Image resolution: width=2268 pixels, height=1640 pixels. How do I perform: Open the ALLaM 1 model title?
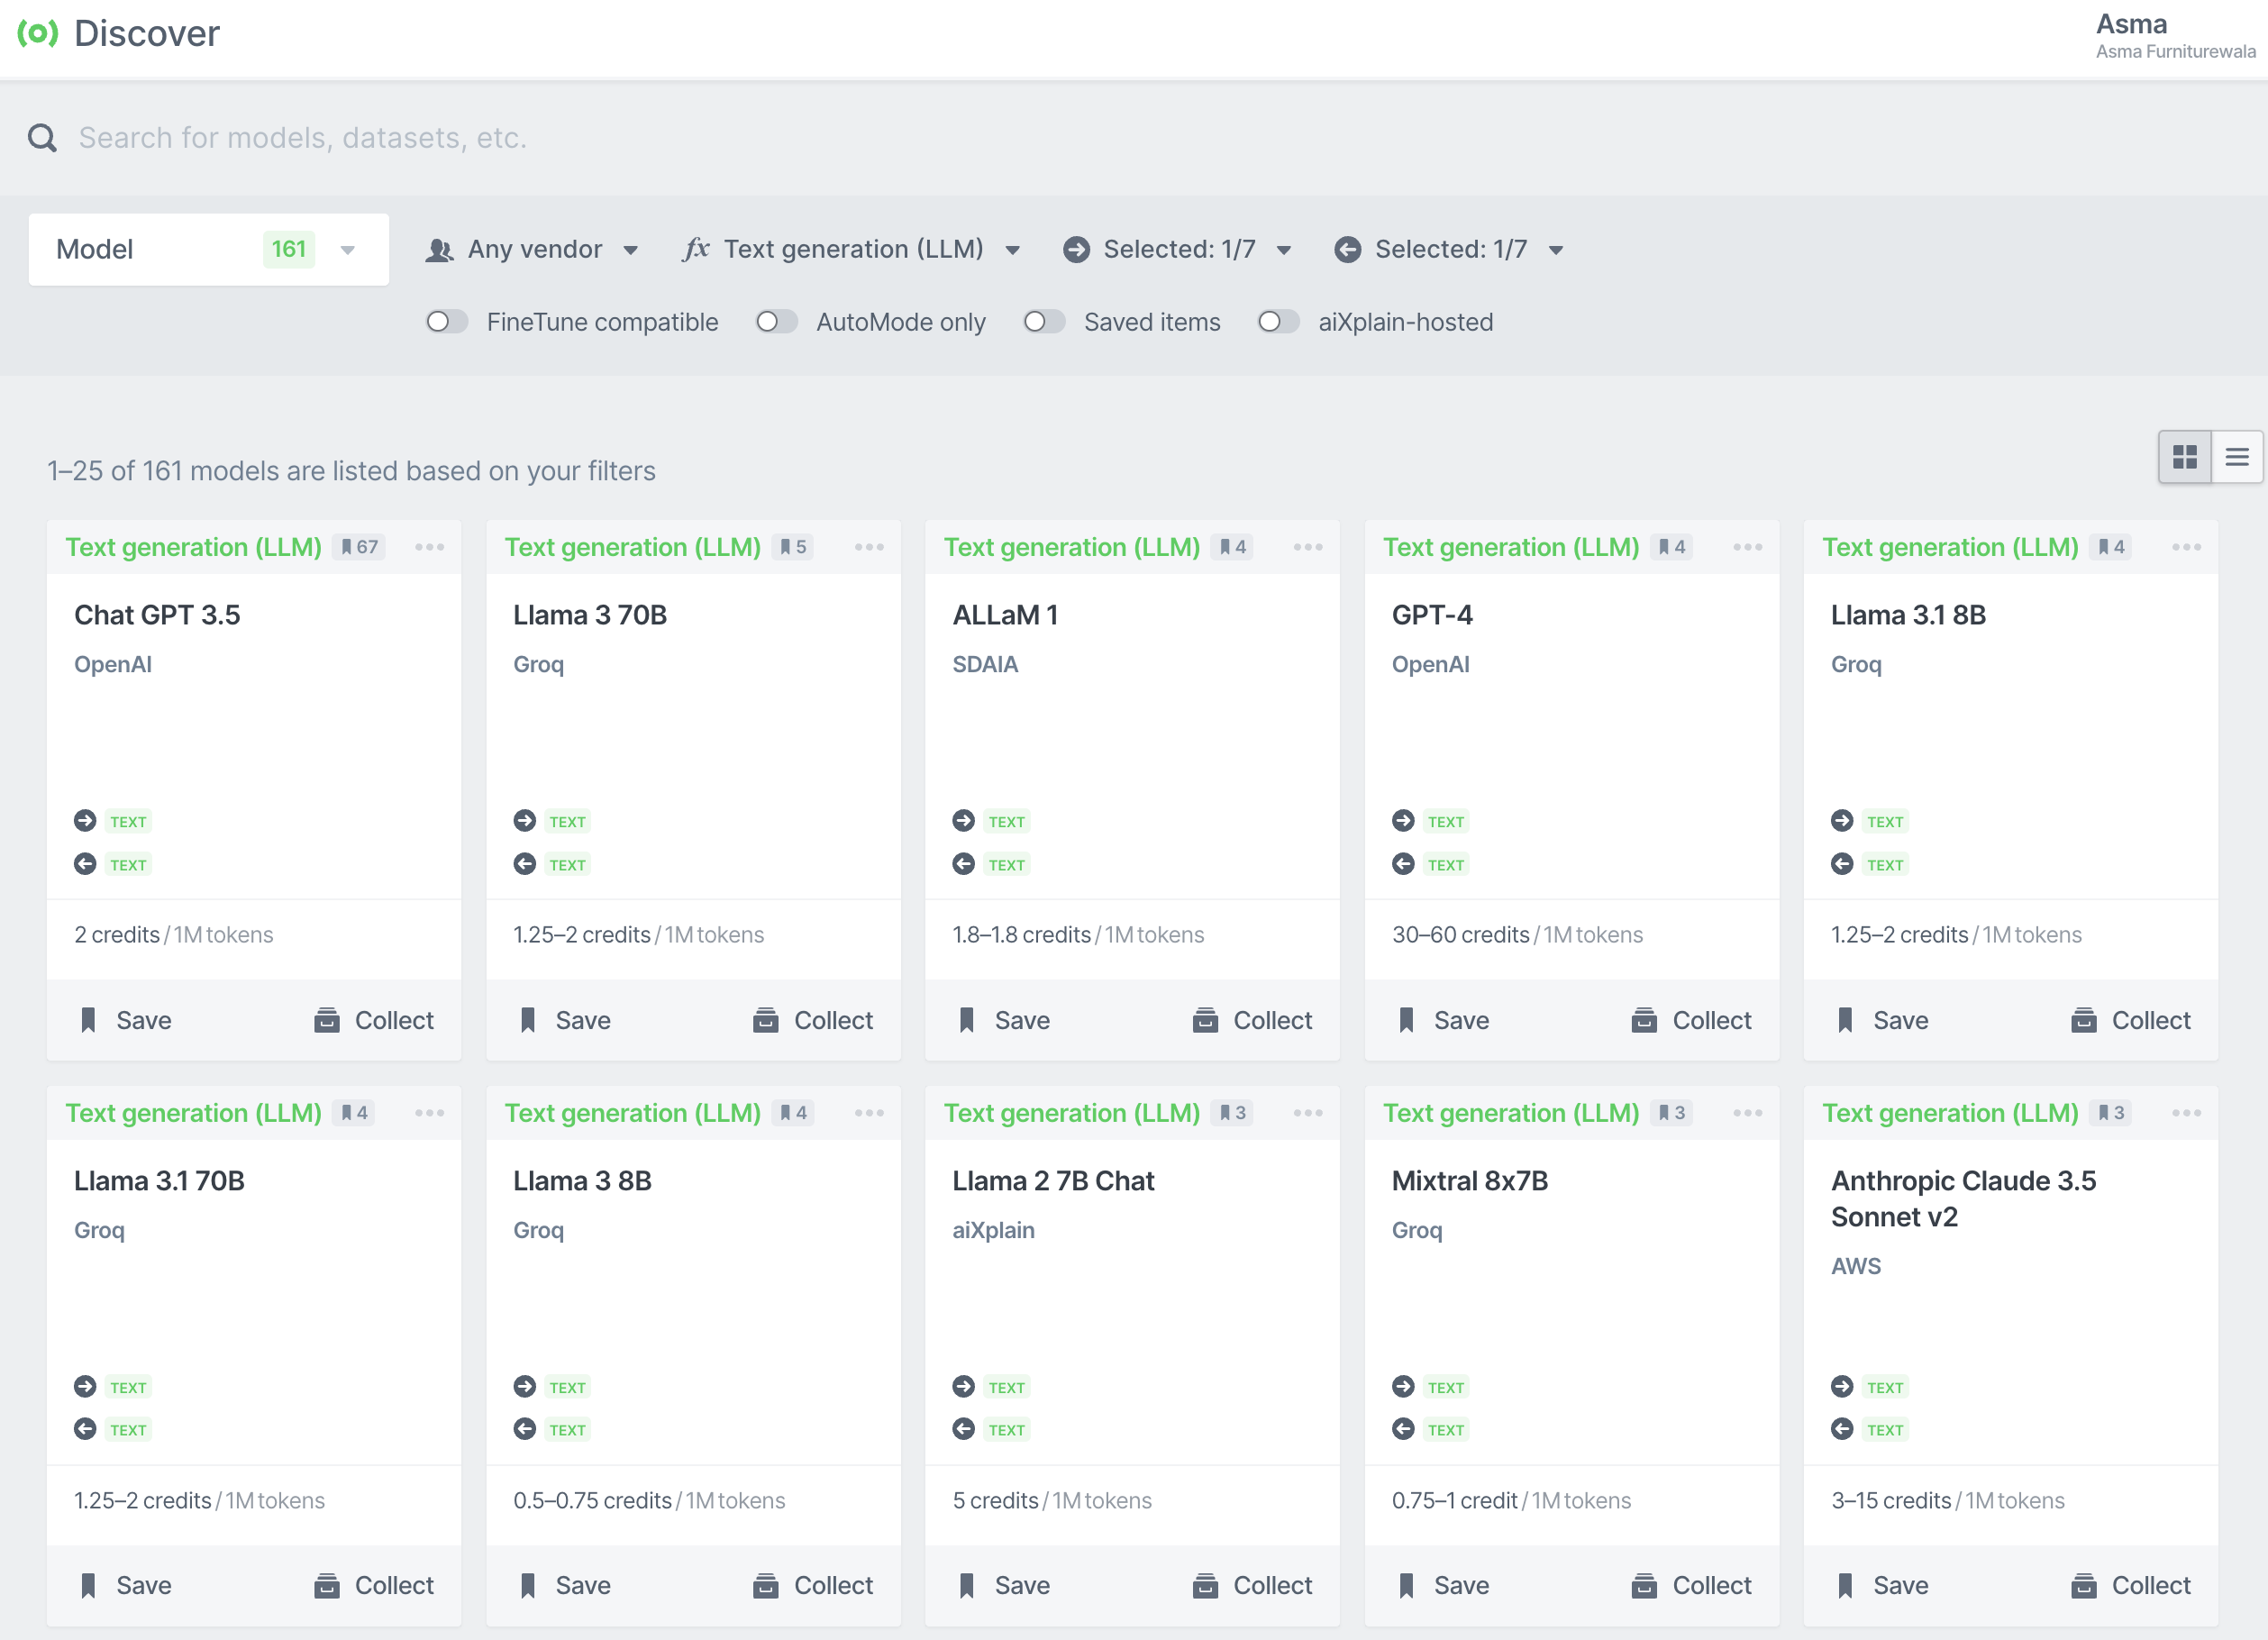click(x=1005, y=615)
